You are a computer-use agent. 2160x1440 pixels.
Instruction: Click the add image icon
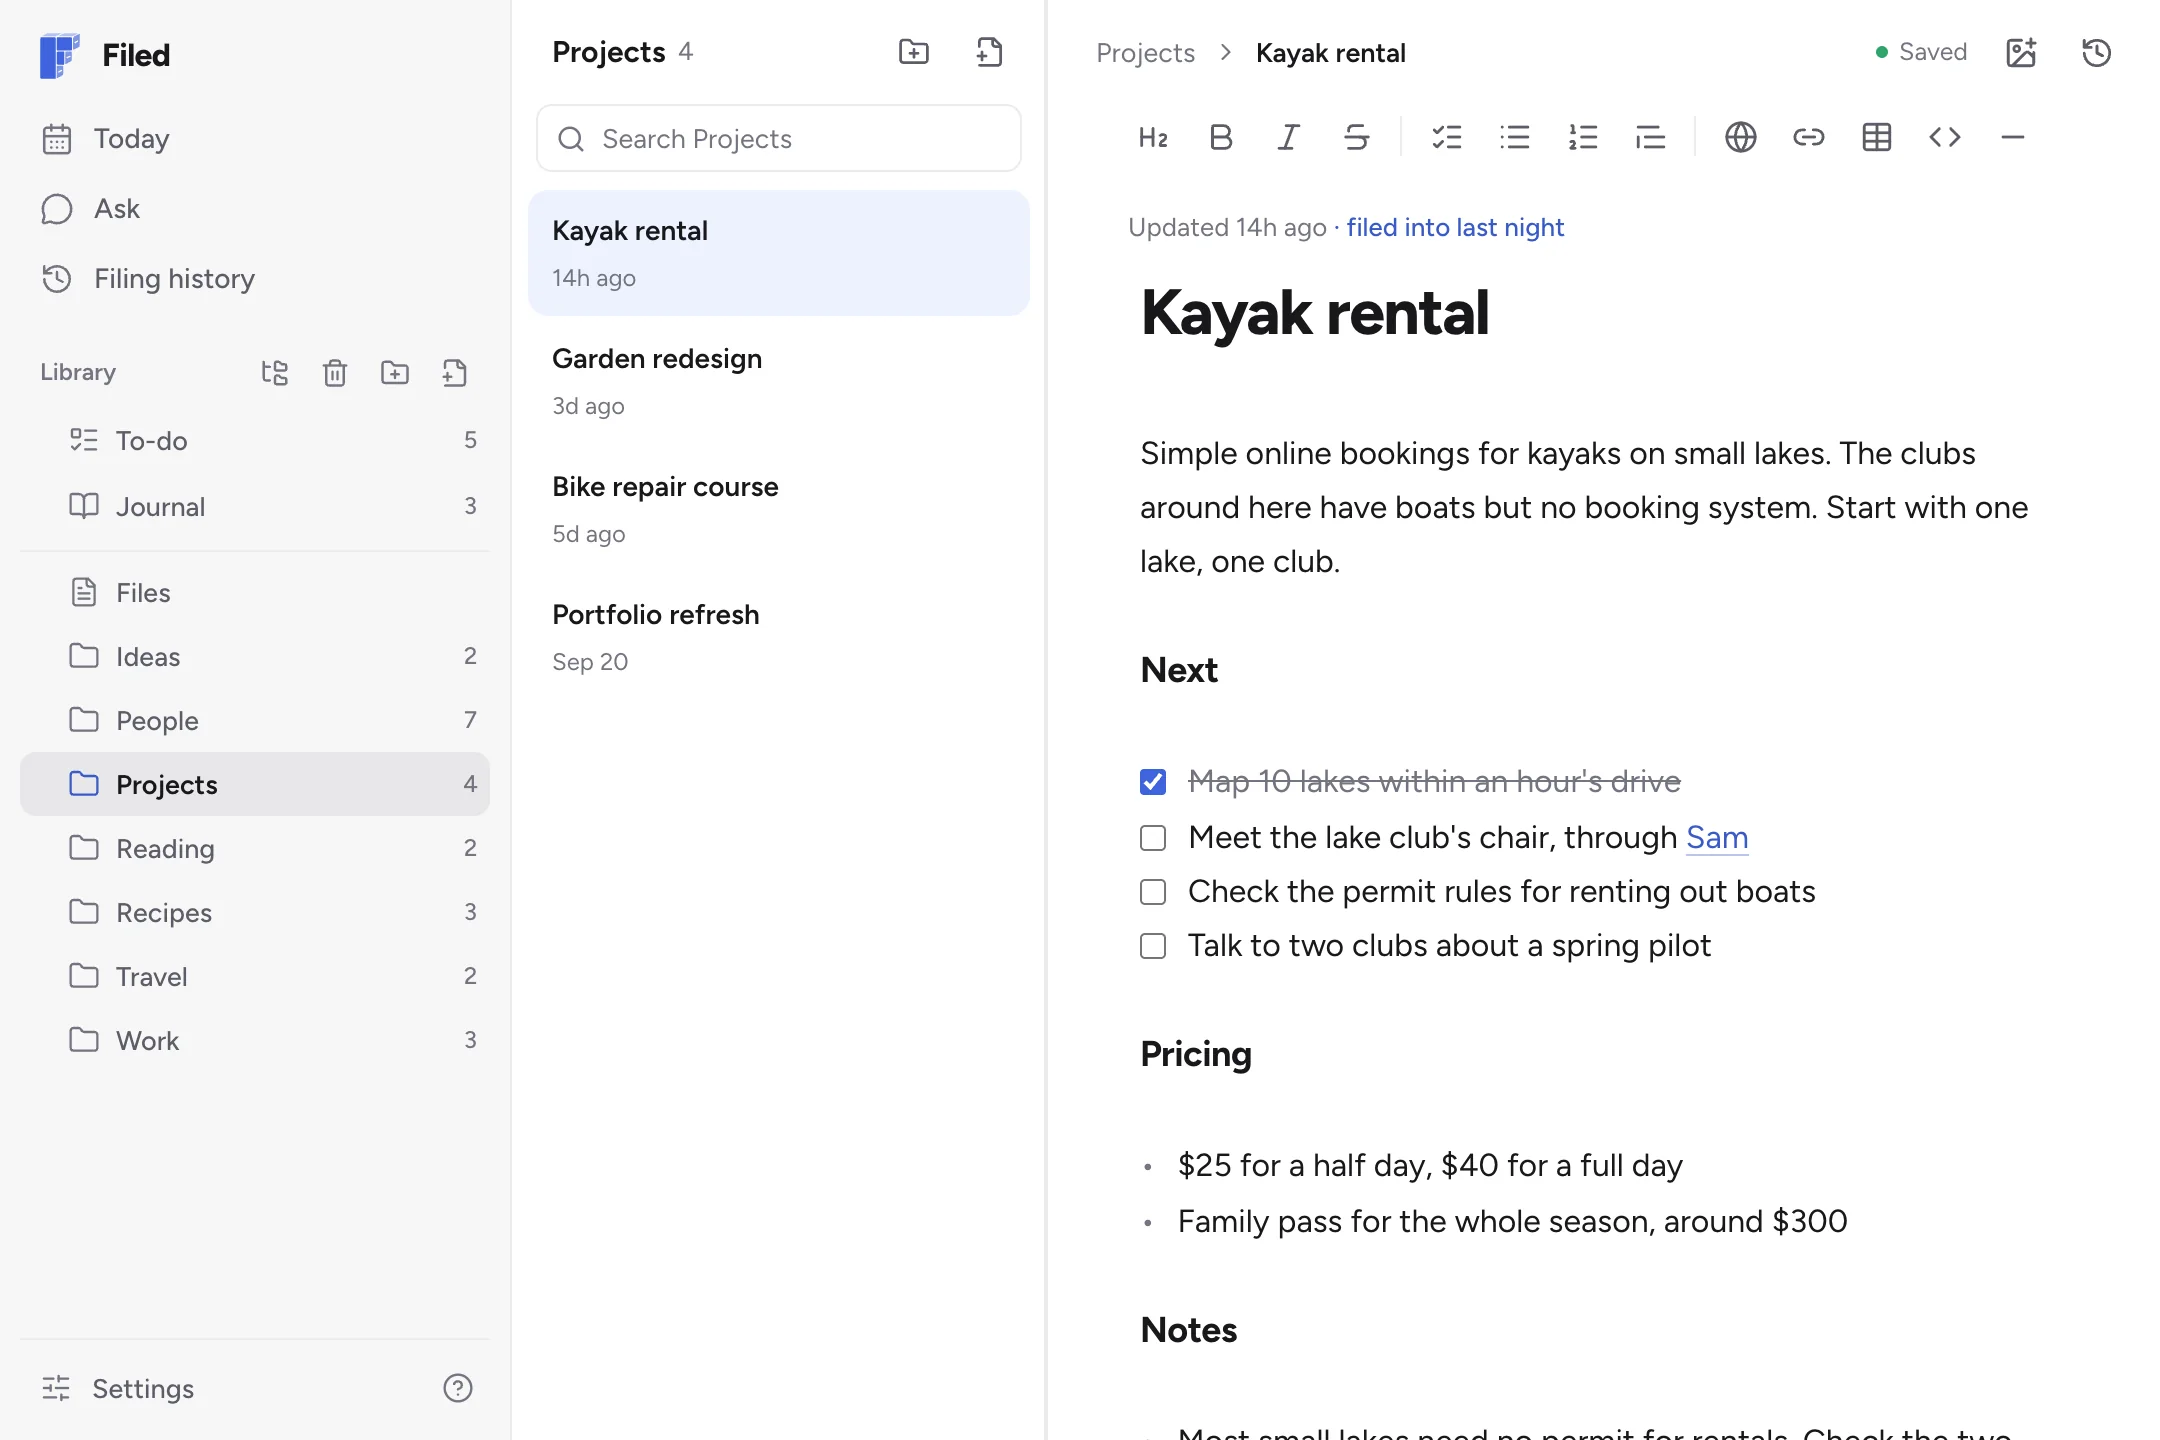pos(2021,52)
